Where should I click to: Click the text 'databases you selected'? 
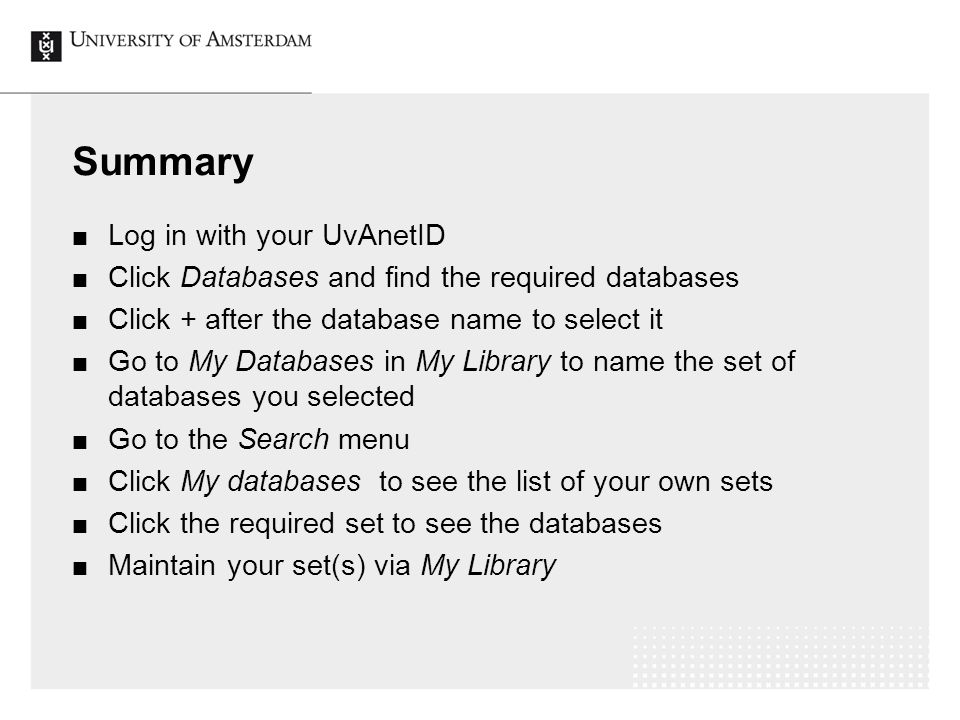(261, 397)
